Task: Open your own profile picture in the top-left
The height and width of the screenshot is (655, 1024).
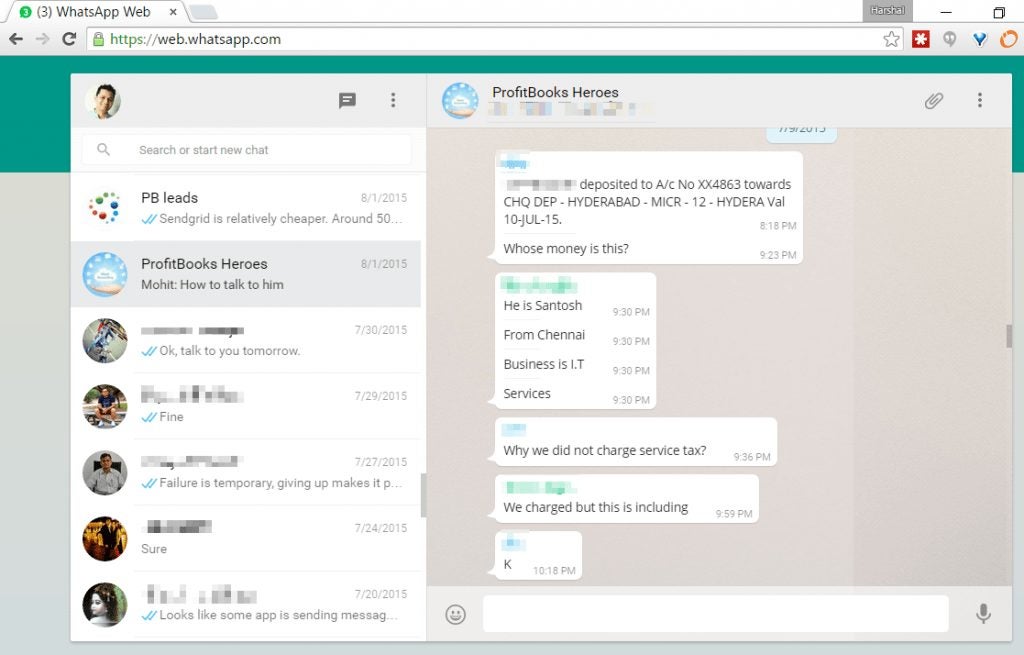Action: pyautogui.click(x=104, y=101)
